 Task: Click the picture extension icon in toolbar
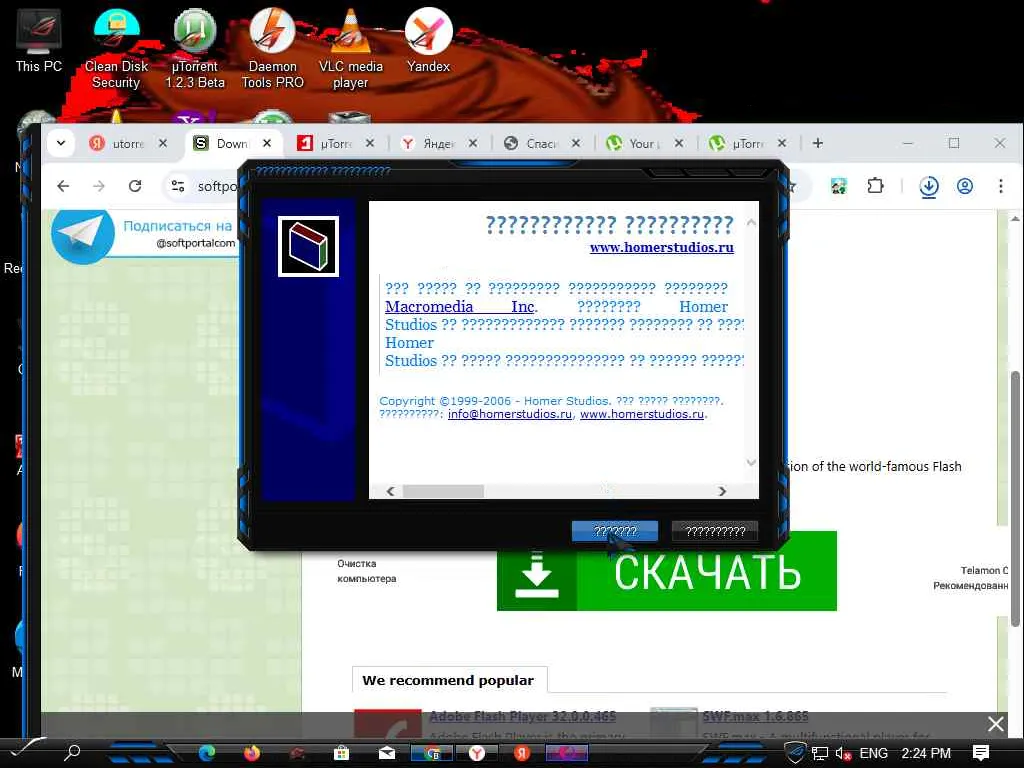[x=839, y=186]
